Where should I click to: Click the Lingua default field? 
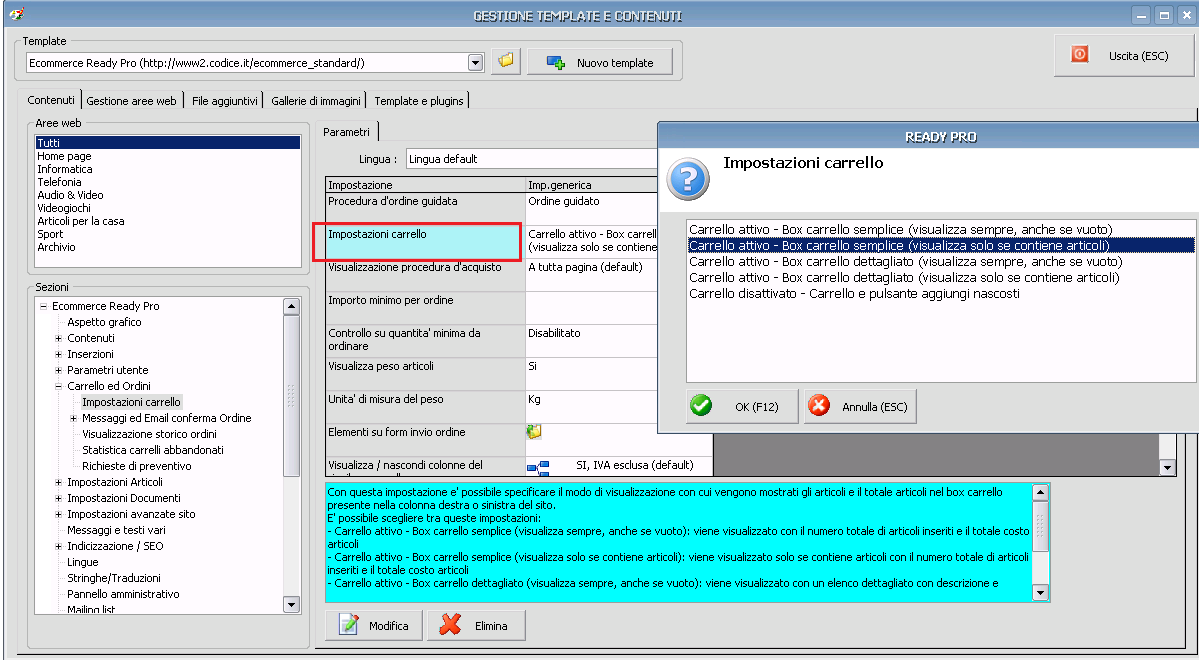pyautogui.click(x=532, y=159)
